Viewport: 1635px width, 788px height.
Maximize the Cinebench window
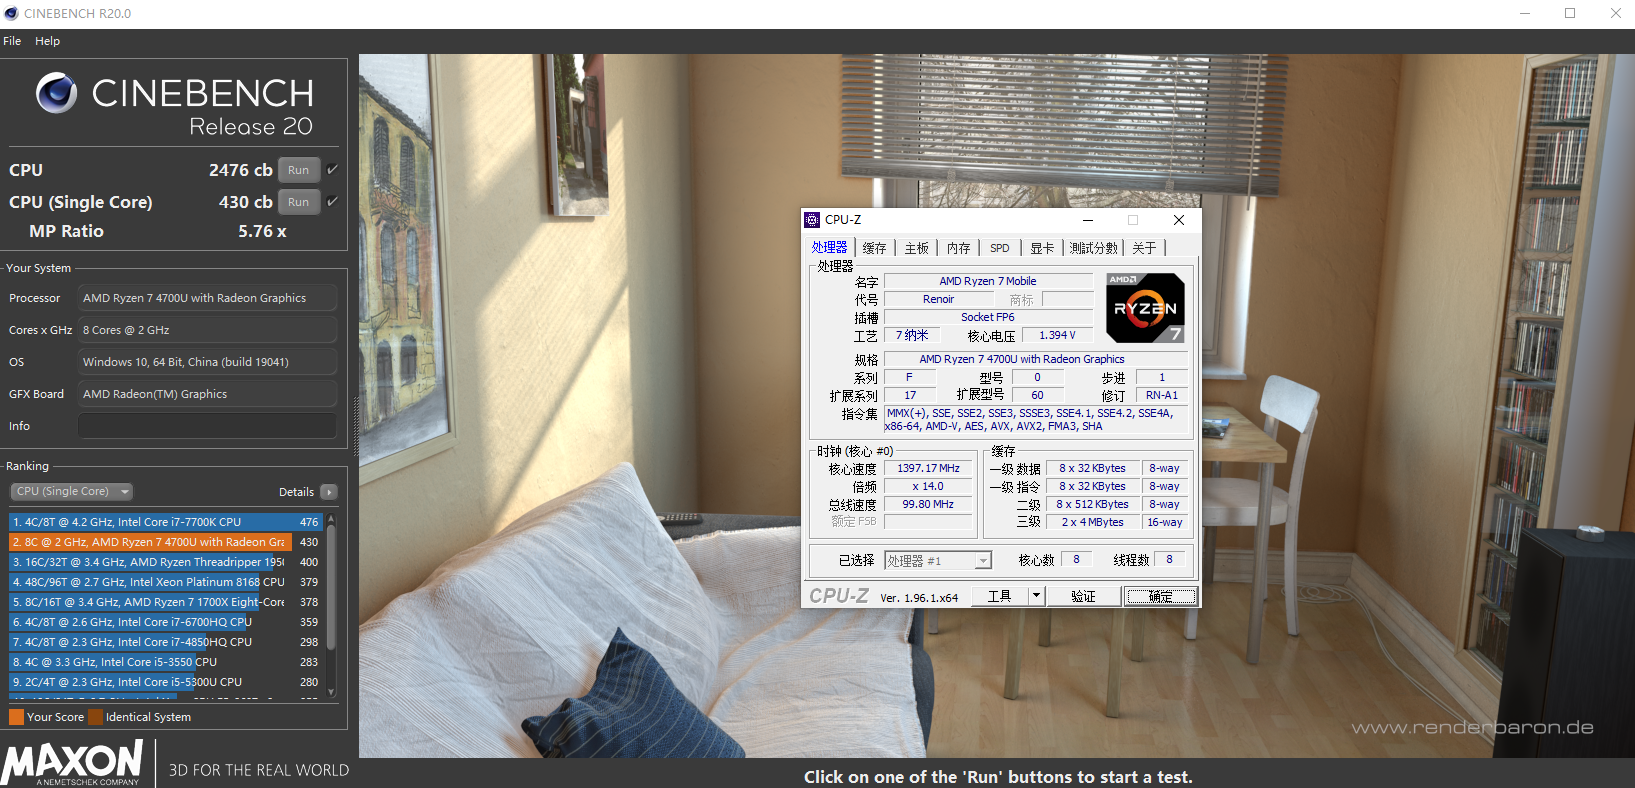tap(1570, 13)
